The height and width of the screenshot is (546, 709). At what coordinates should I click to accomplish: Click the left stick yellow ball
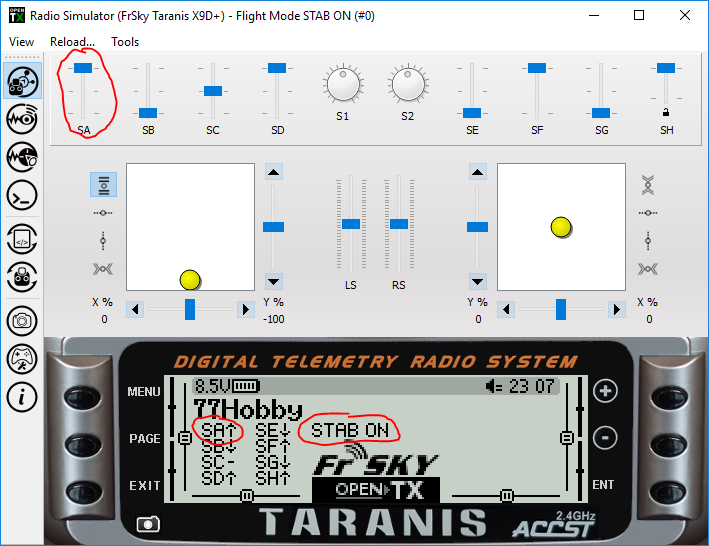point(190,280)
